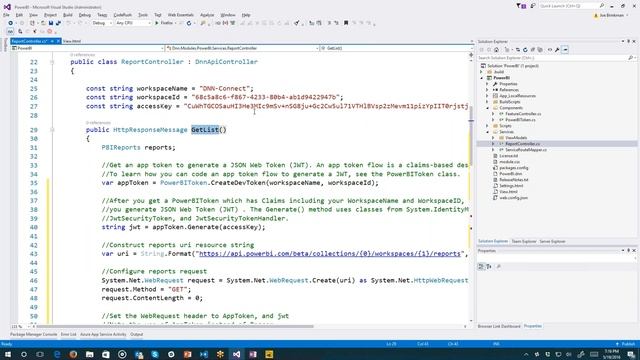Viewport: 640px width, 360px height.
Task: Click Show All Files icon in Solution Explorer
Action: click(540, 50)
